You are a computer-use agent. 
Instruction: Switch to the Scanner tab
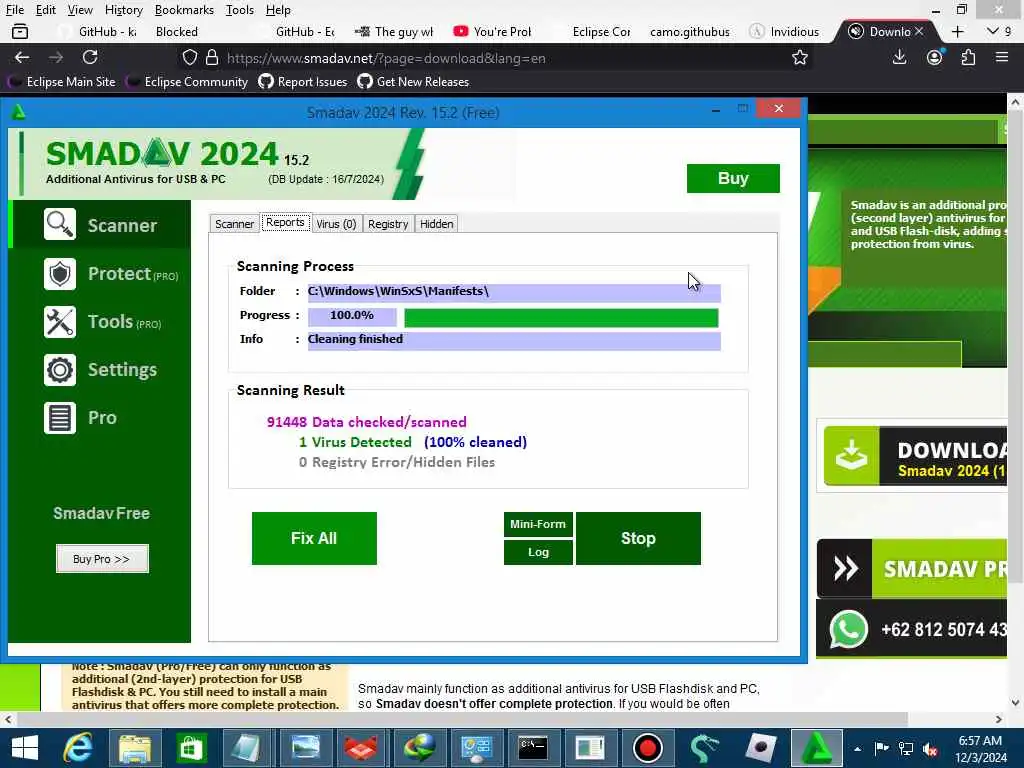click(x=234, y=224)
